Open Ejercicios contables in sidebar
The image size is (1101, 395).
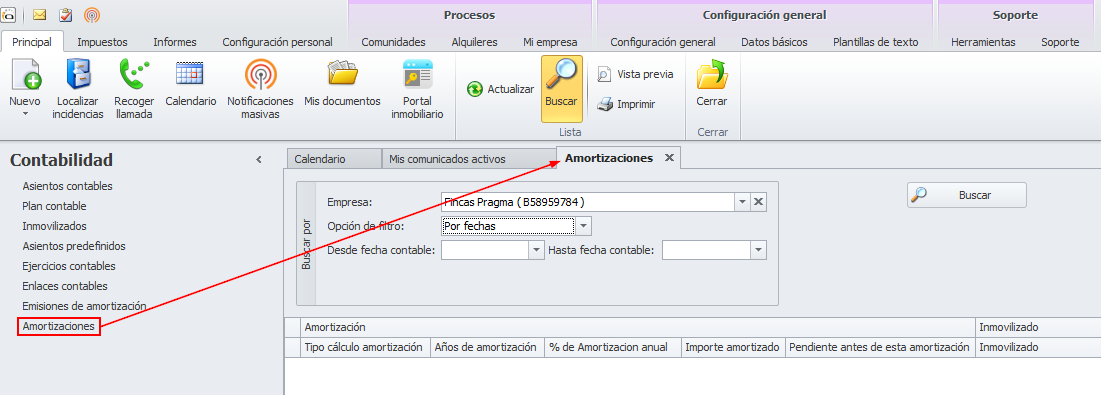tap(69, 266)
